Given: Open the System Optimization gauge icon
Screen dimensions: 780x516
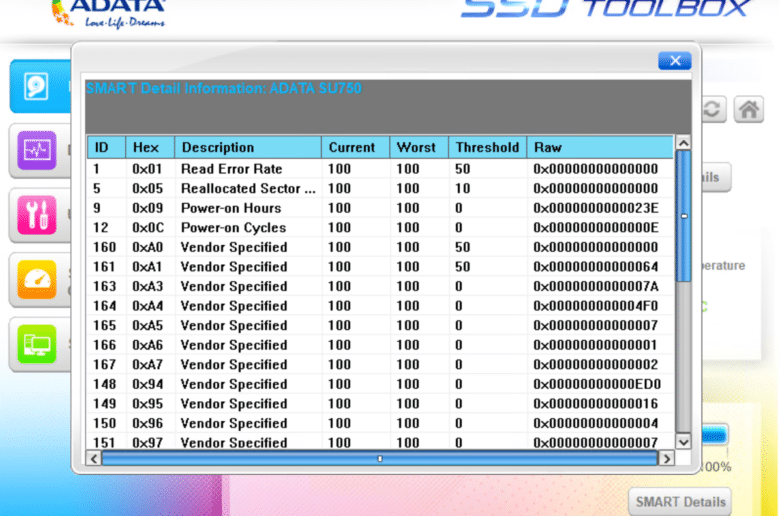Looking at the screenshot, I should coord(37,279).
